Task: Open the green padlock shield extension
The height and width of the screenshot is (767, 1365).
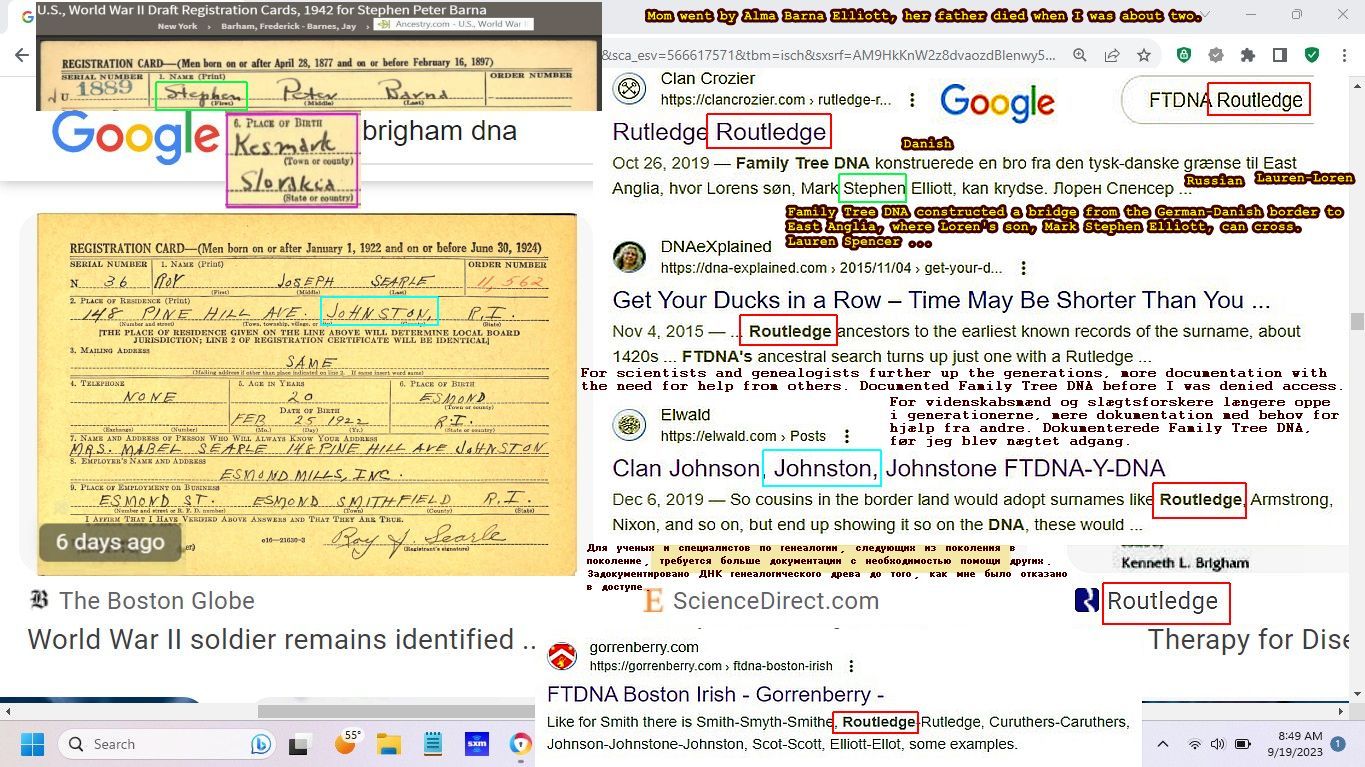Action: (x=1184, y=55)
